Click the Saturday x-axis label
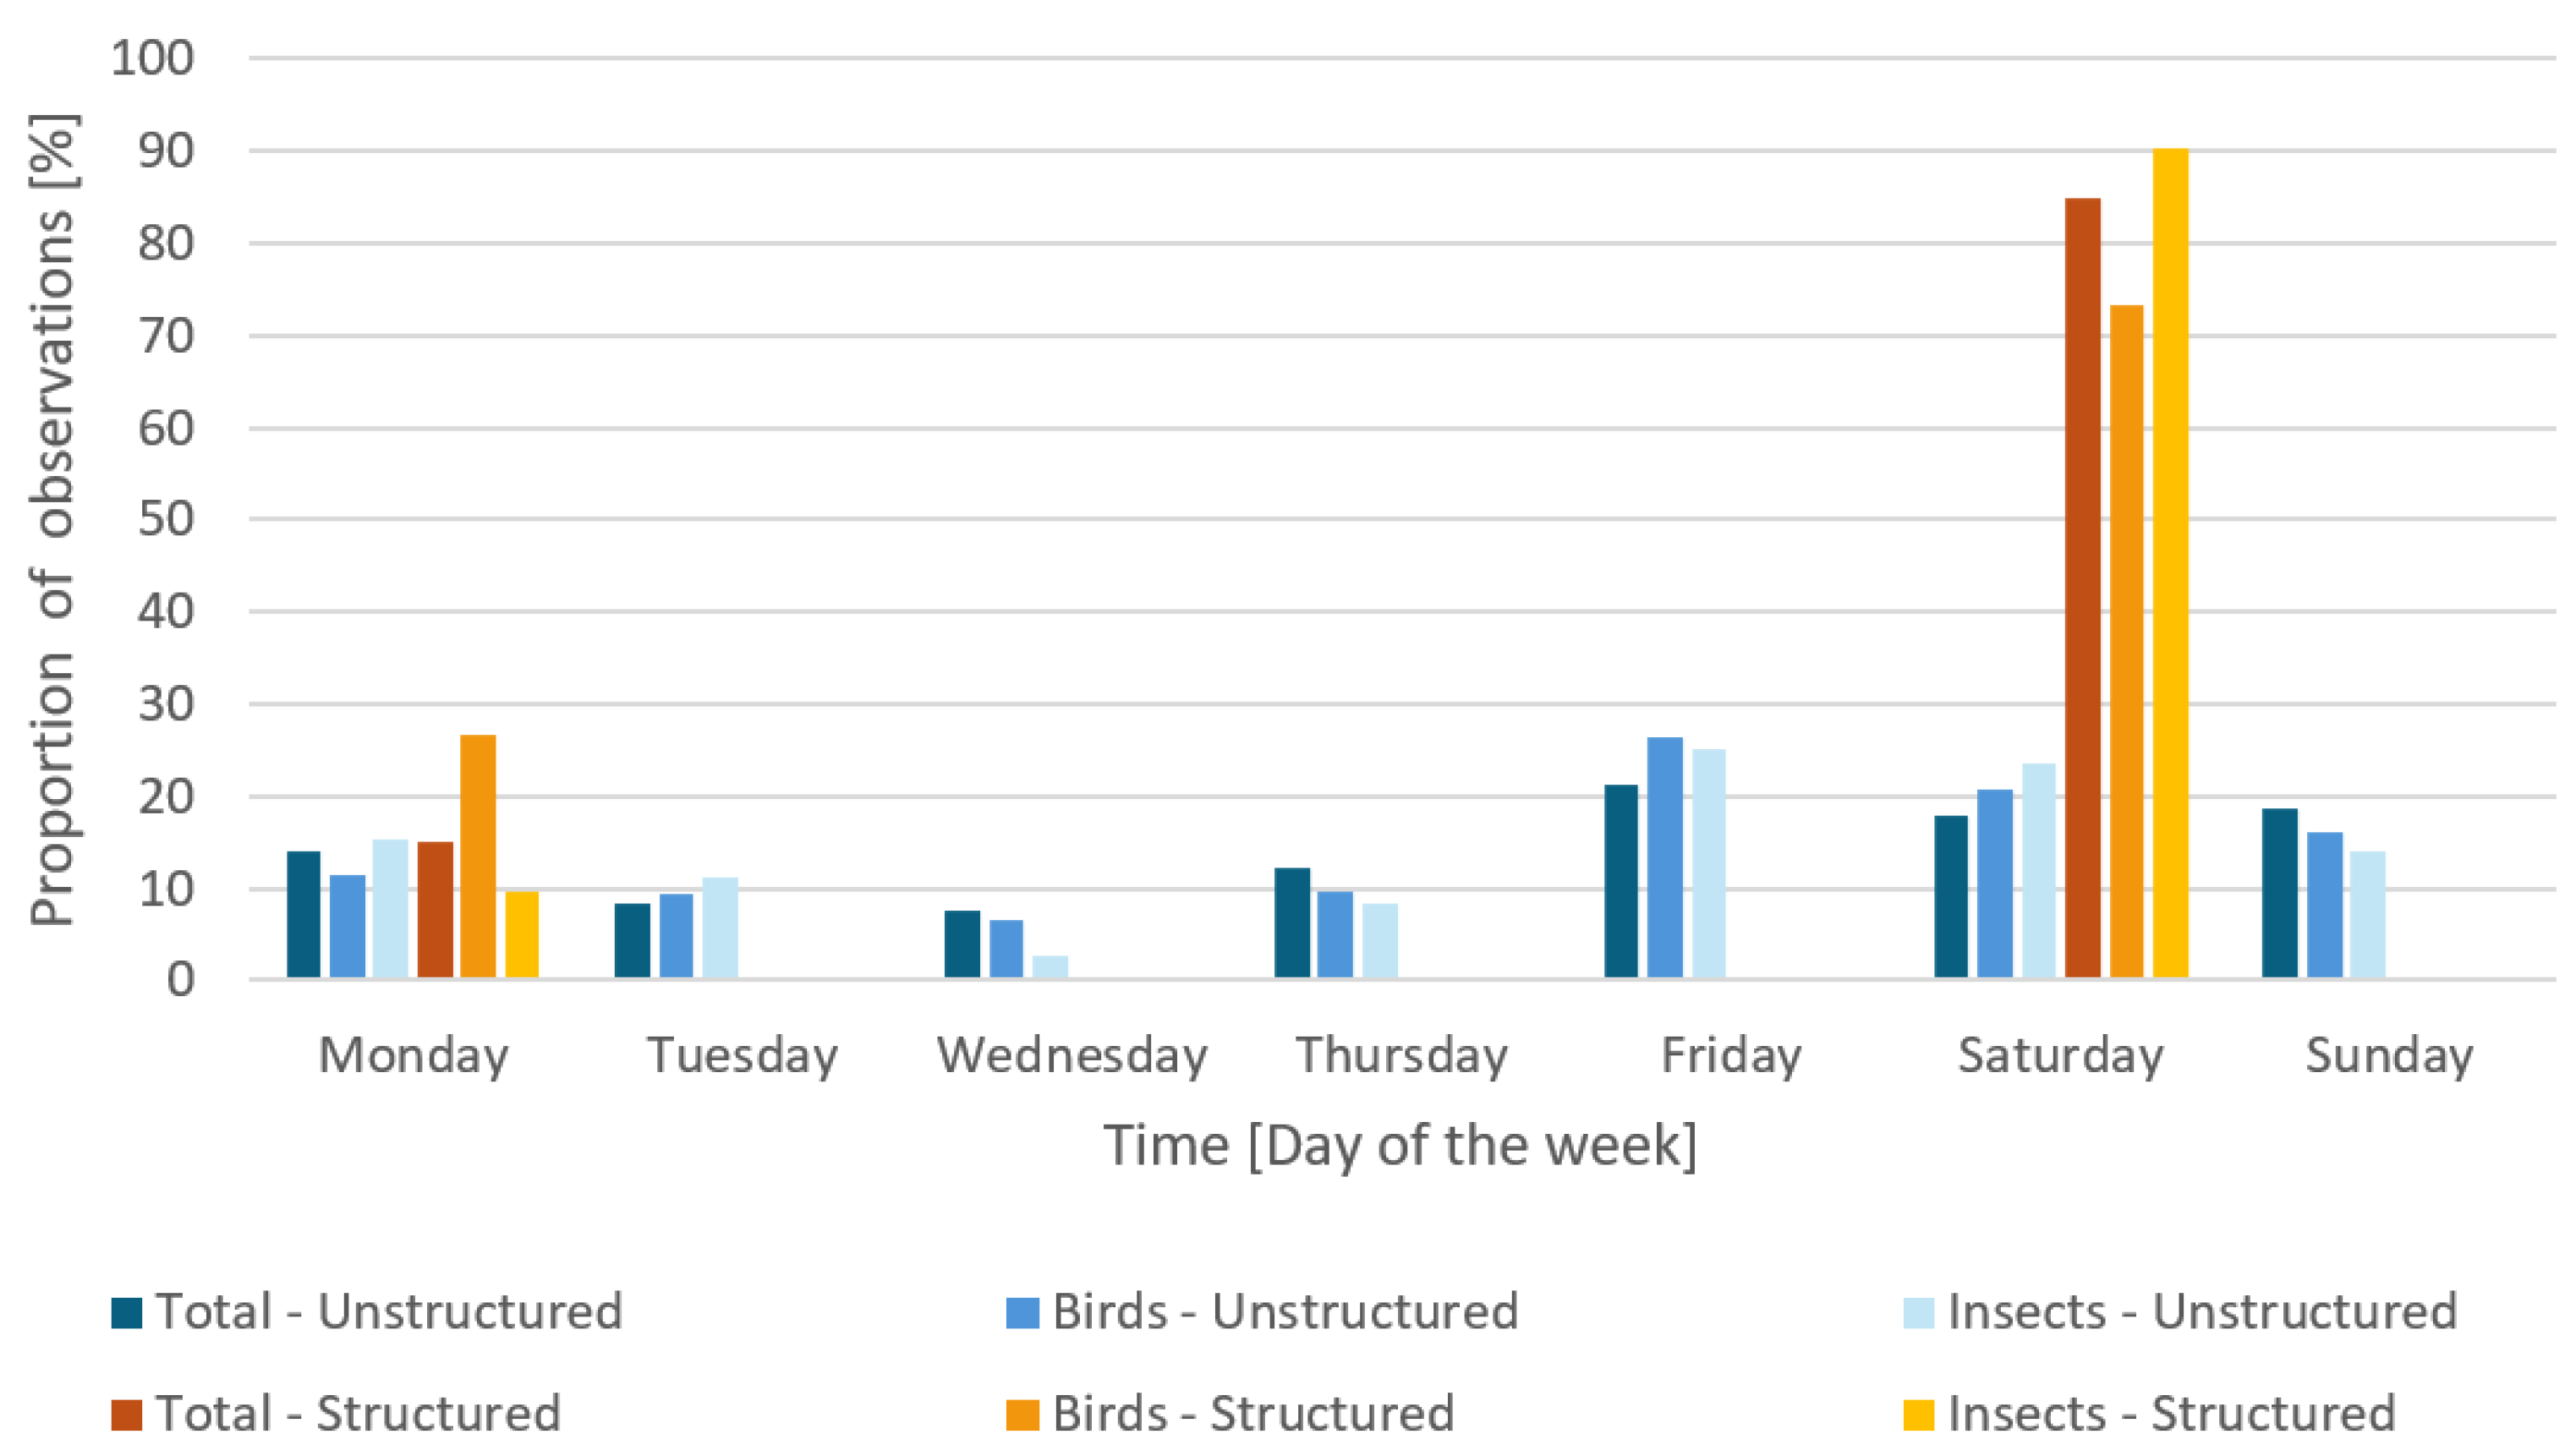 tap(2060, 1056)
